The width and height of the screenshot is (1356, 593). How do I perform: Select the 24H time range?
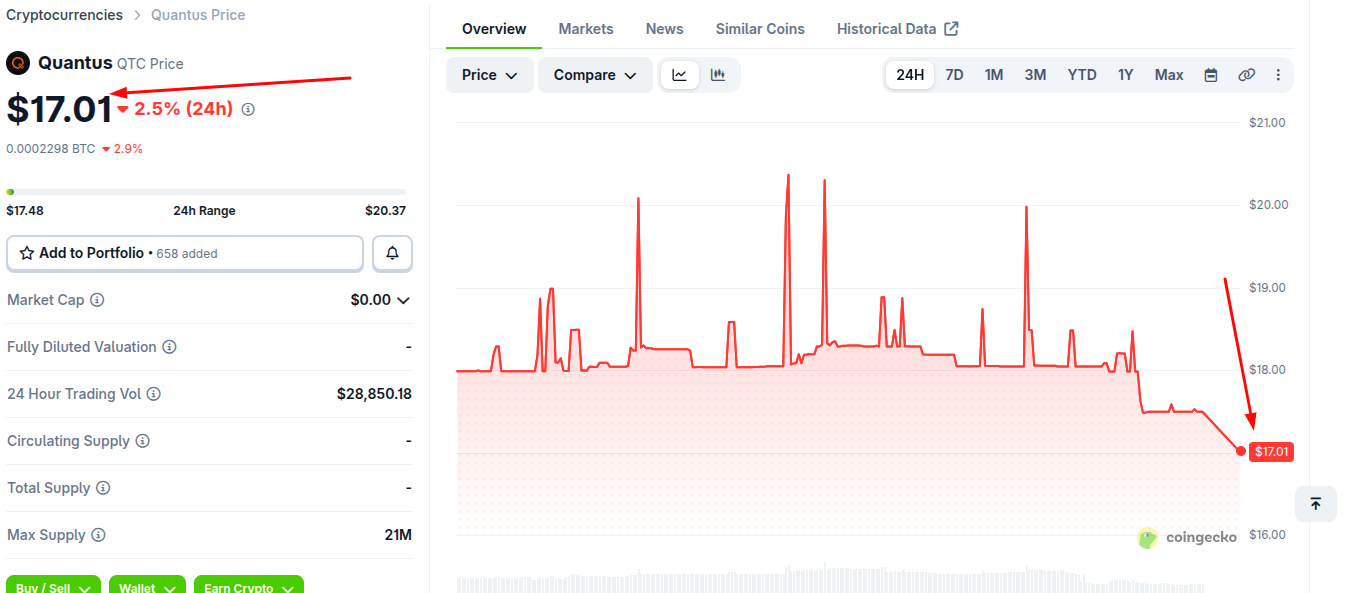pos(910,75)
